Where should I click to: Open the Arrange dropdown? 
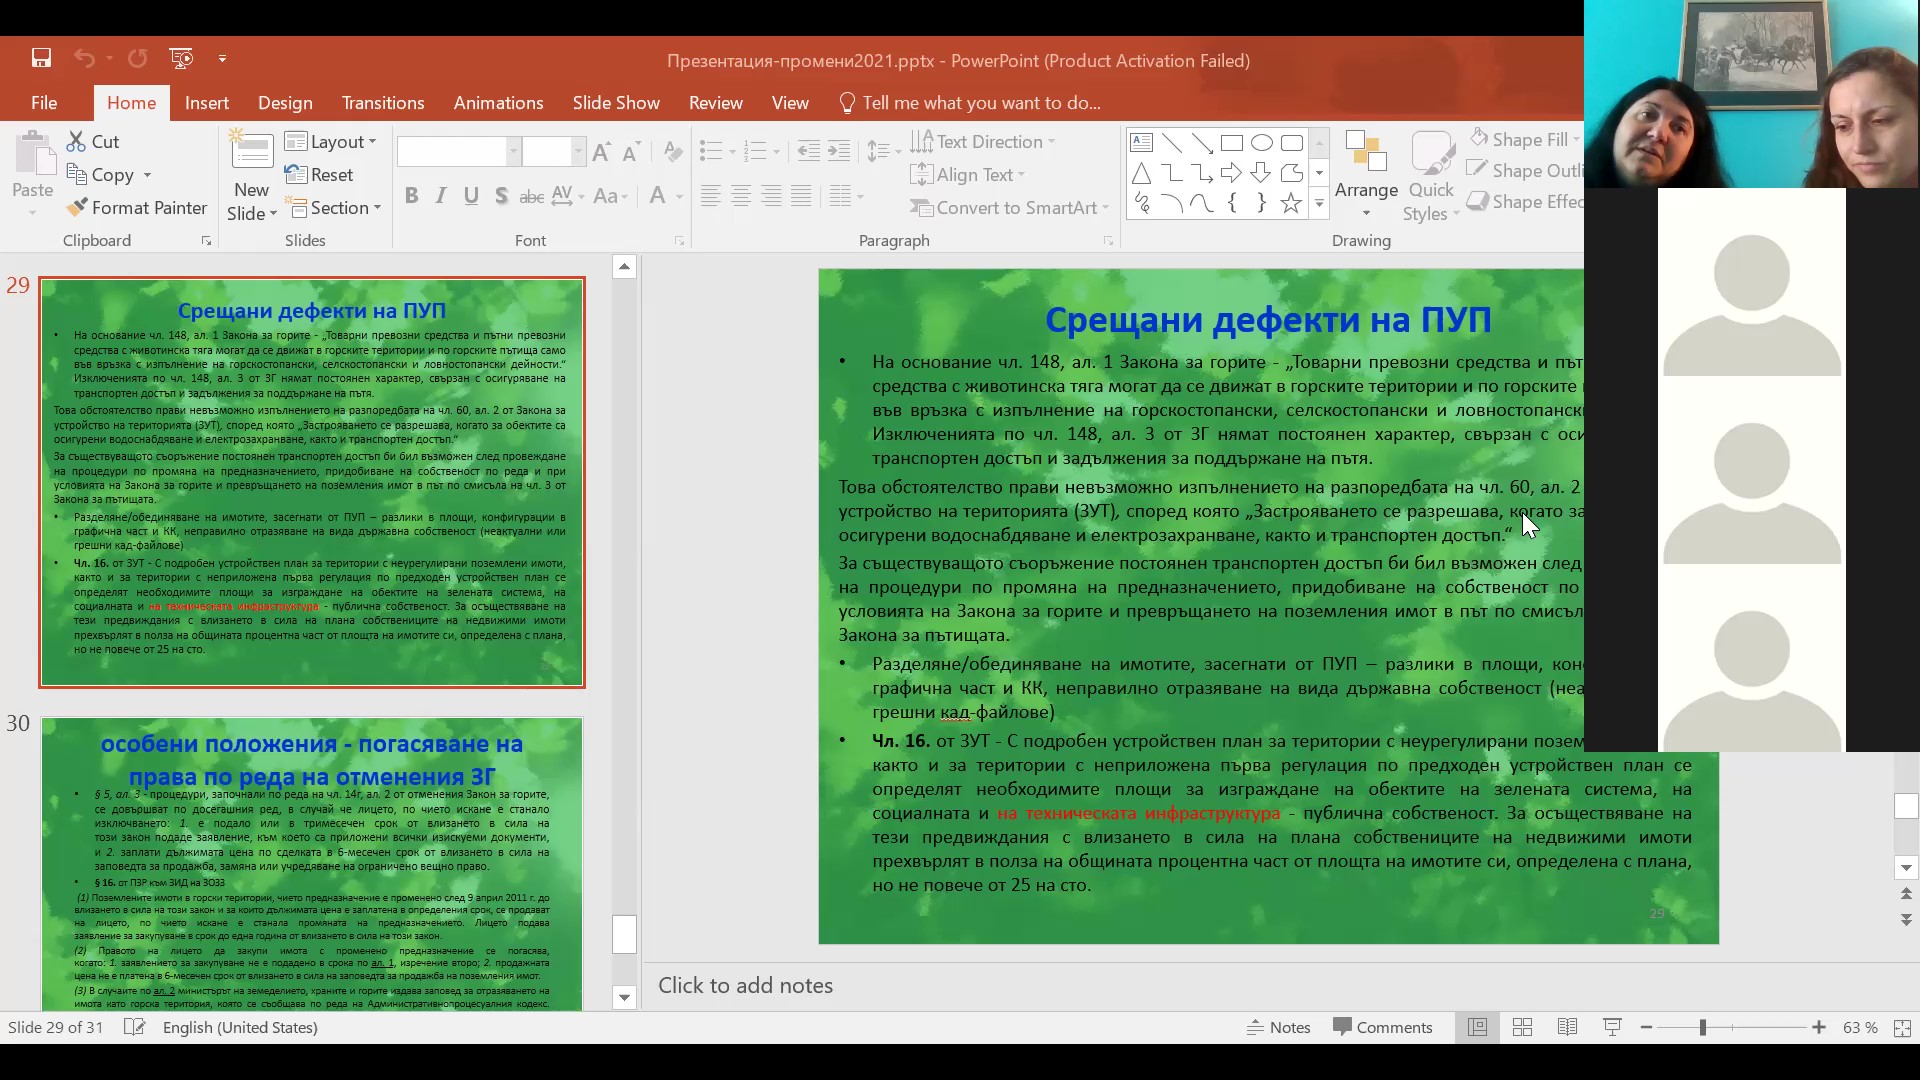[x=1366, y=190]
